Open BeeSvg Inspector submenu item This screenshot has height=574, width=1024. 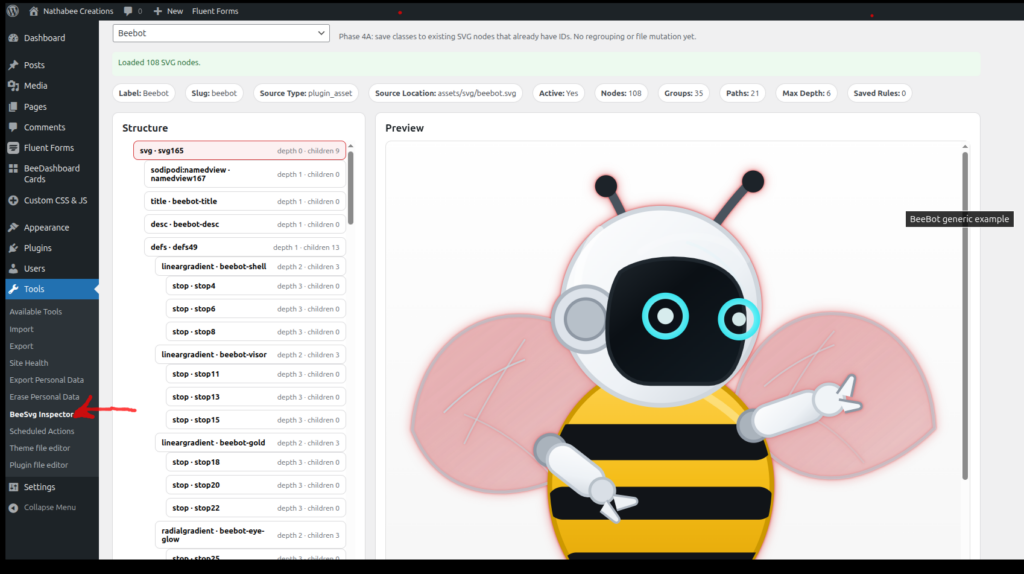coord(41,414)
